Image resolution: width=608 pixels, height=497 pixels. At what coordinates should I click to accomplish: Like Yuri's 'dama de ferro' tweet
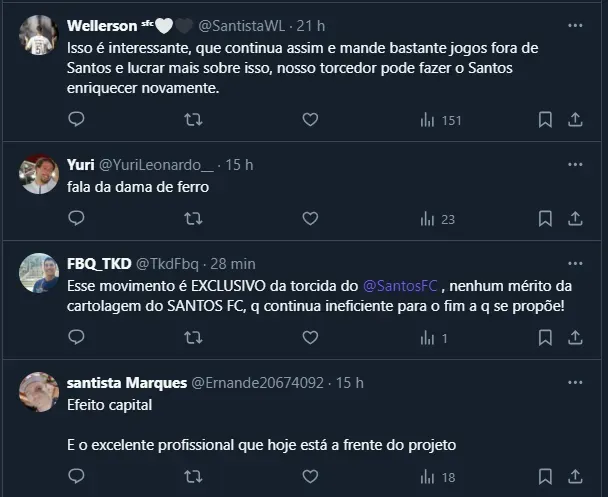click(x=310, y=219)
